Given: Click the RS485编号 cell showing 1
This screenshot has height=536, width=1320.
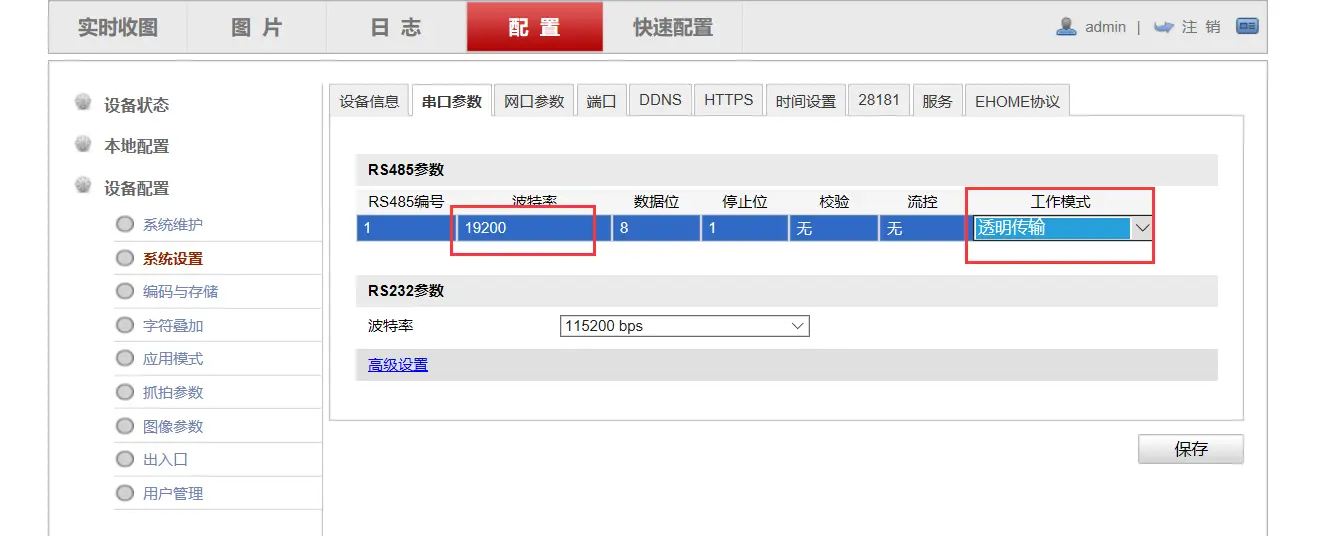Looking at the screenshot, I should click(406, 228).
